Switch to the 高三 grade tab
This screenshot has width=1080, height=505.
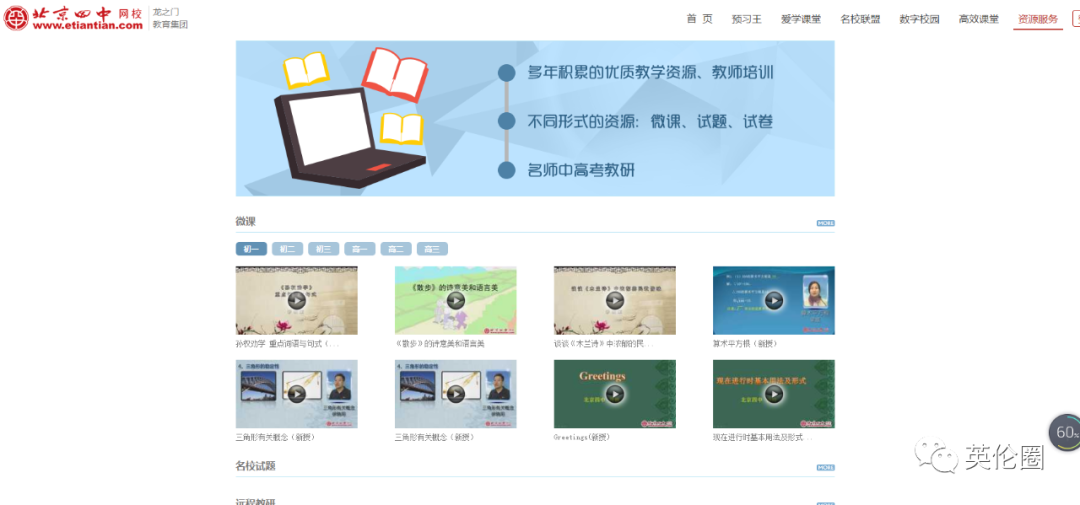coord(432,249)
